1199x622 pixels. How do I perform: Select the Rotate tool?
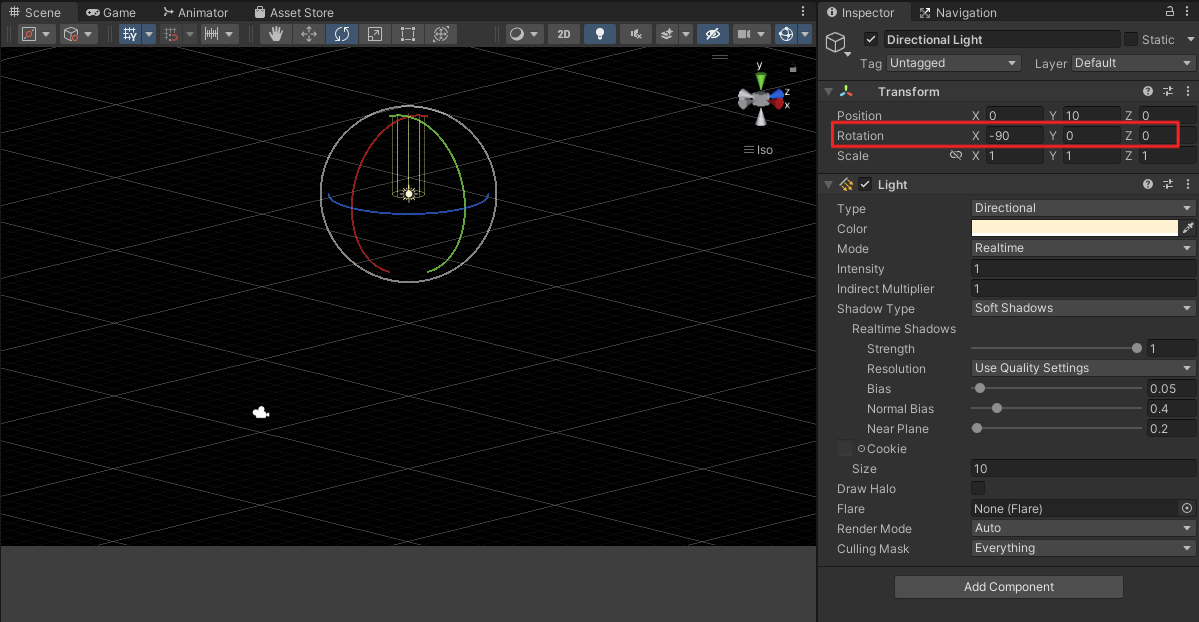pyautogui.click(x=342, y=34)
